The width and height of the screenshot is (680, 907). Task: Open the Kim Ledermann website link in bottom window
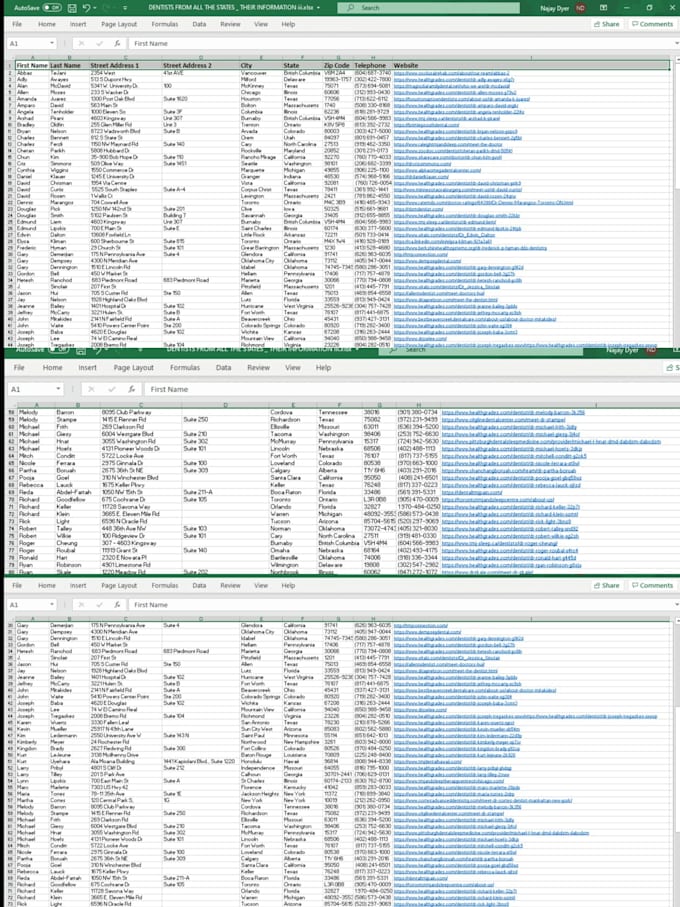pos(457,736)
